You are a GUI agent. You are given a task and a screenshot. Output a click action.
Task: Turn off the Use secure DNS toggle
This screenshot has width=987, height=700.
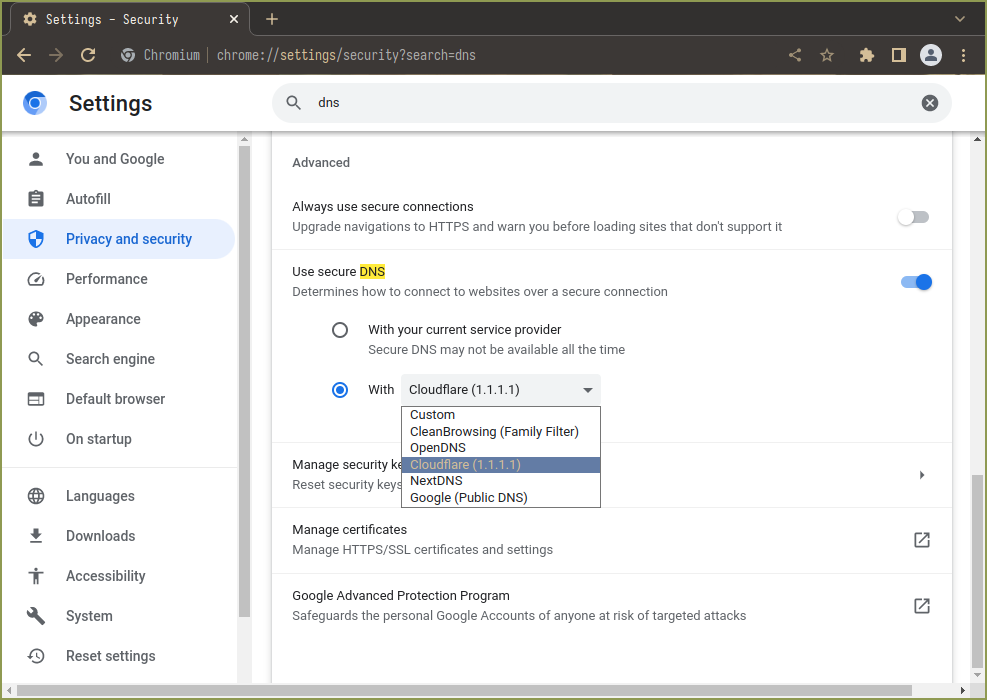coord(916,282)
